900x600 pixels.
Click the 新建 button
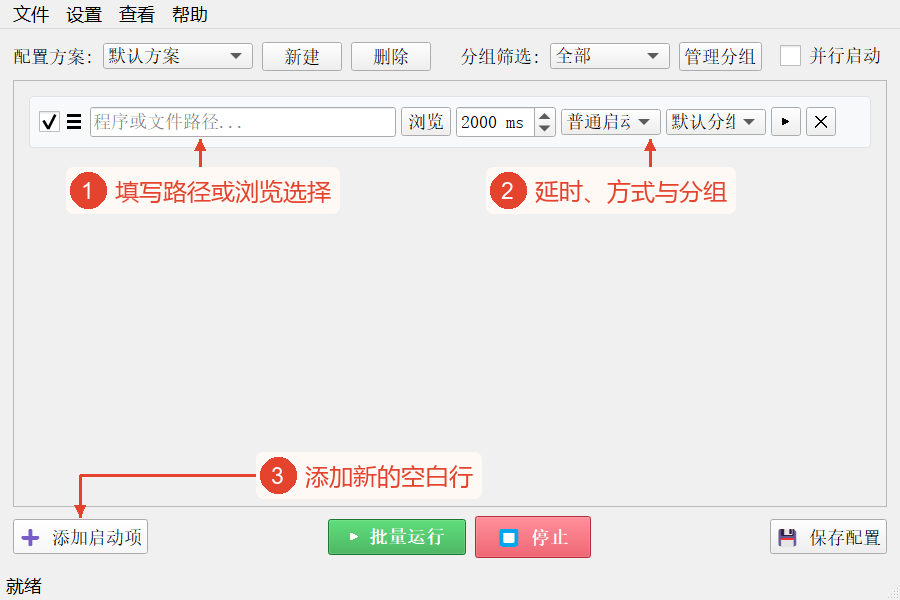302,56
